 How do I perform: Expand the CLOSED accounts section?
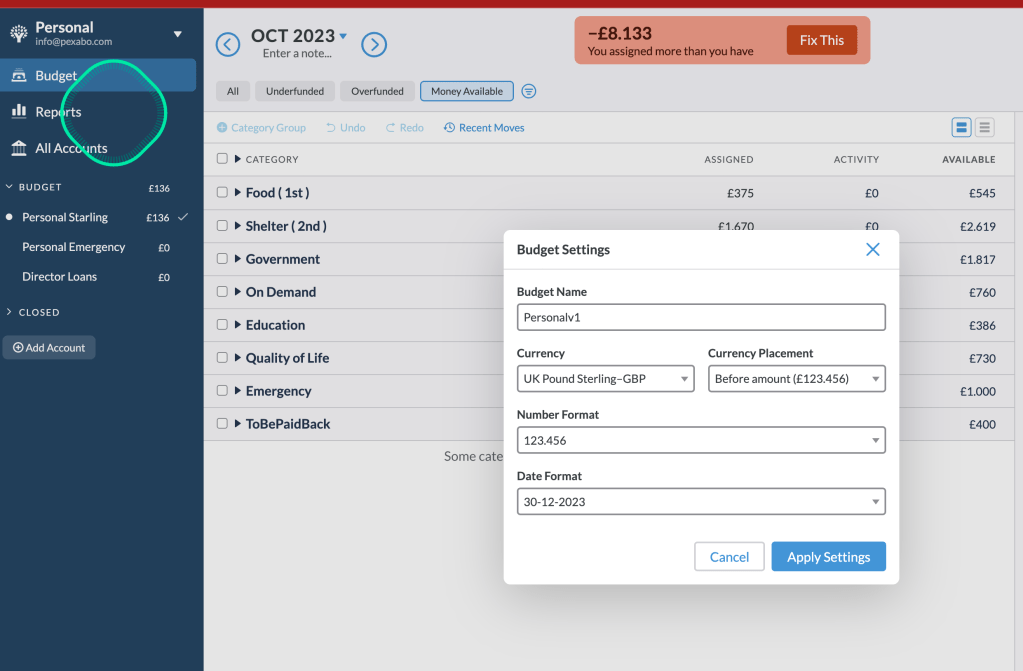[x=9, y=312]
